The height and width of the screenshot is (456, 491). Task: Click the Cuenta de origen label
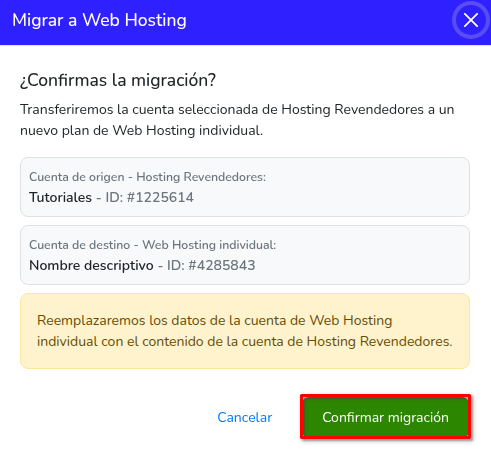(147, 177)
